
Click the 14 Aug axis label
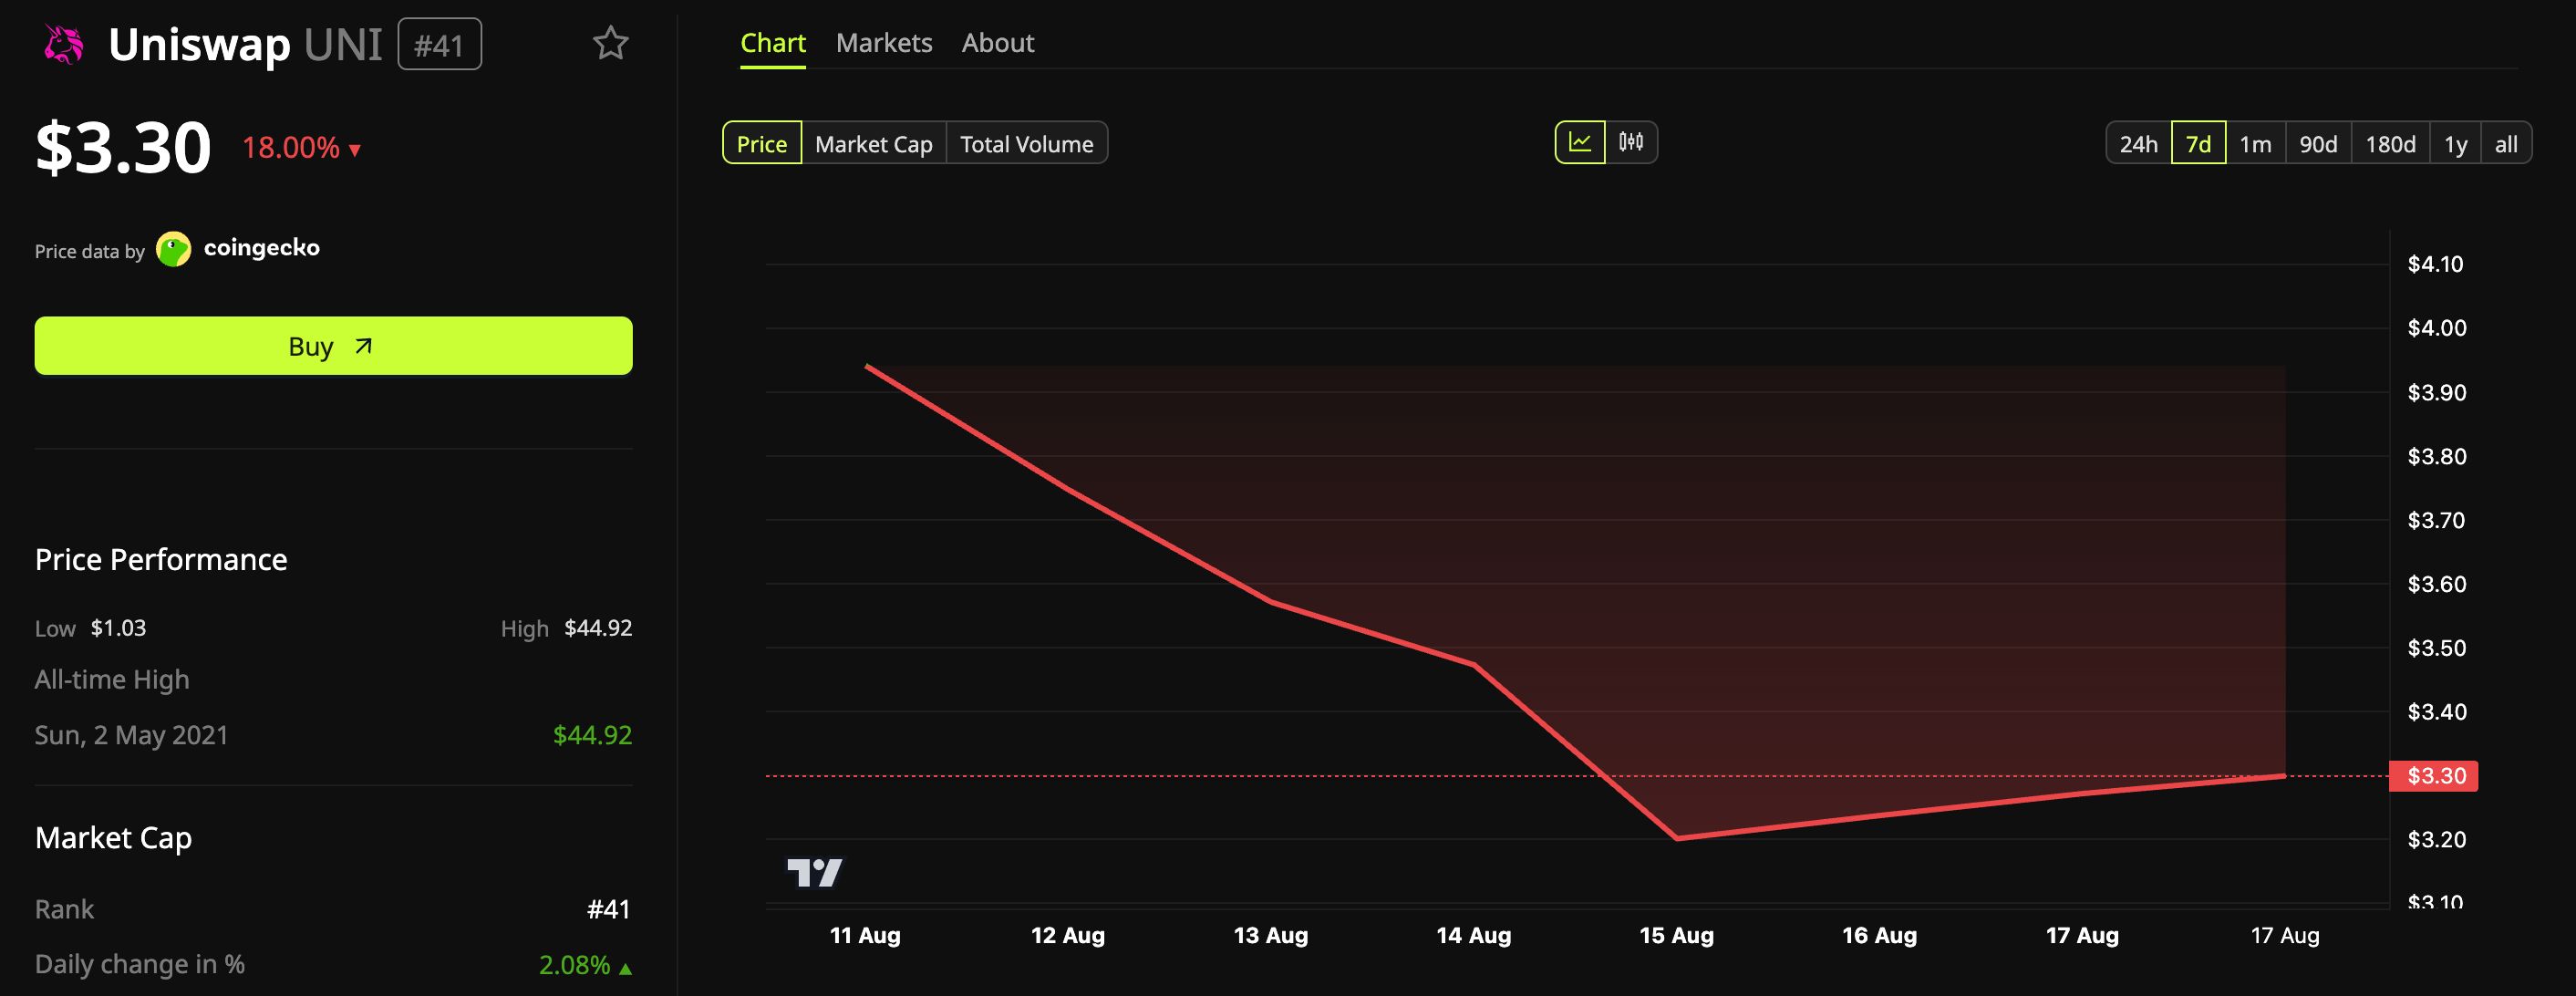1473,936
